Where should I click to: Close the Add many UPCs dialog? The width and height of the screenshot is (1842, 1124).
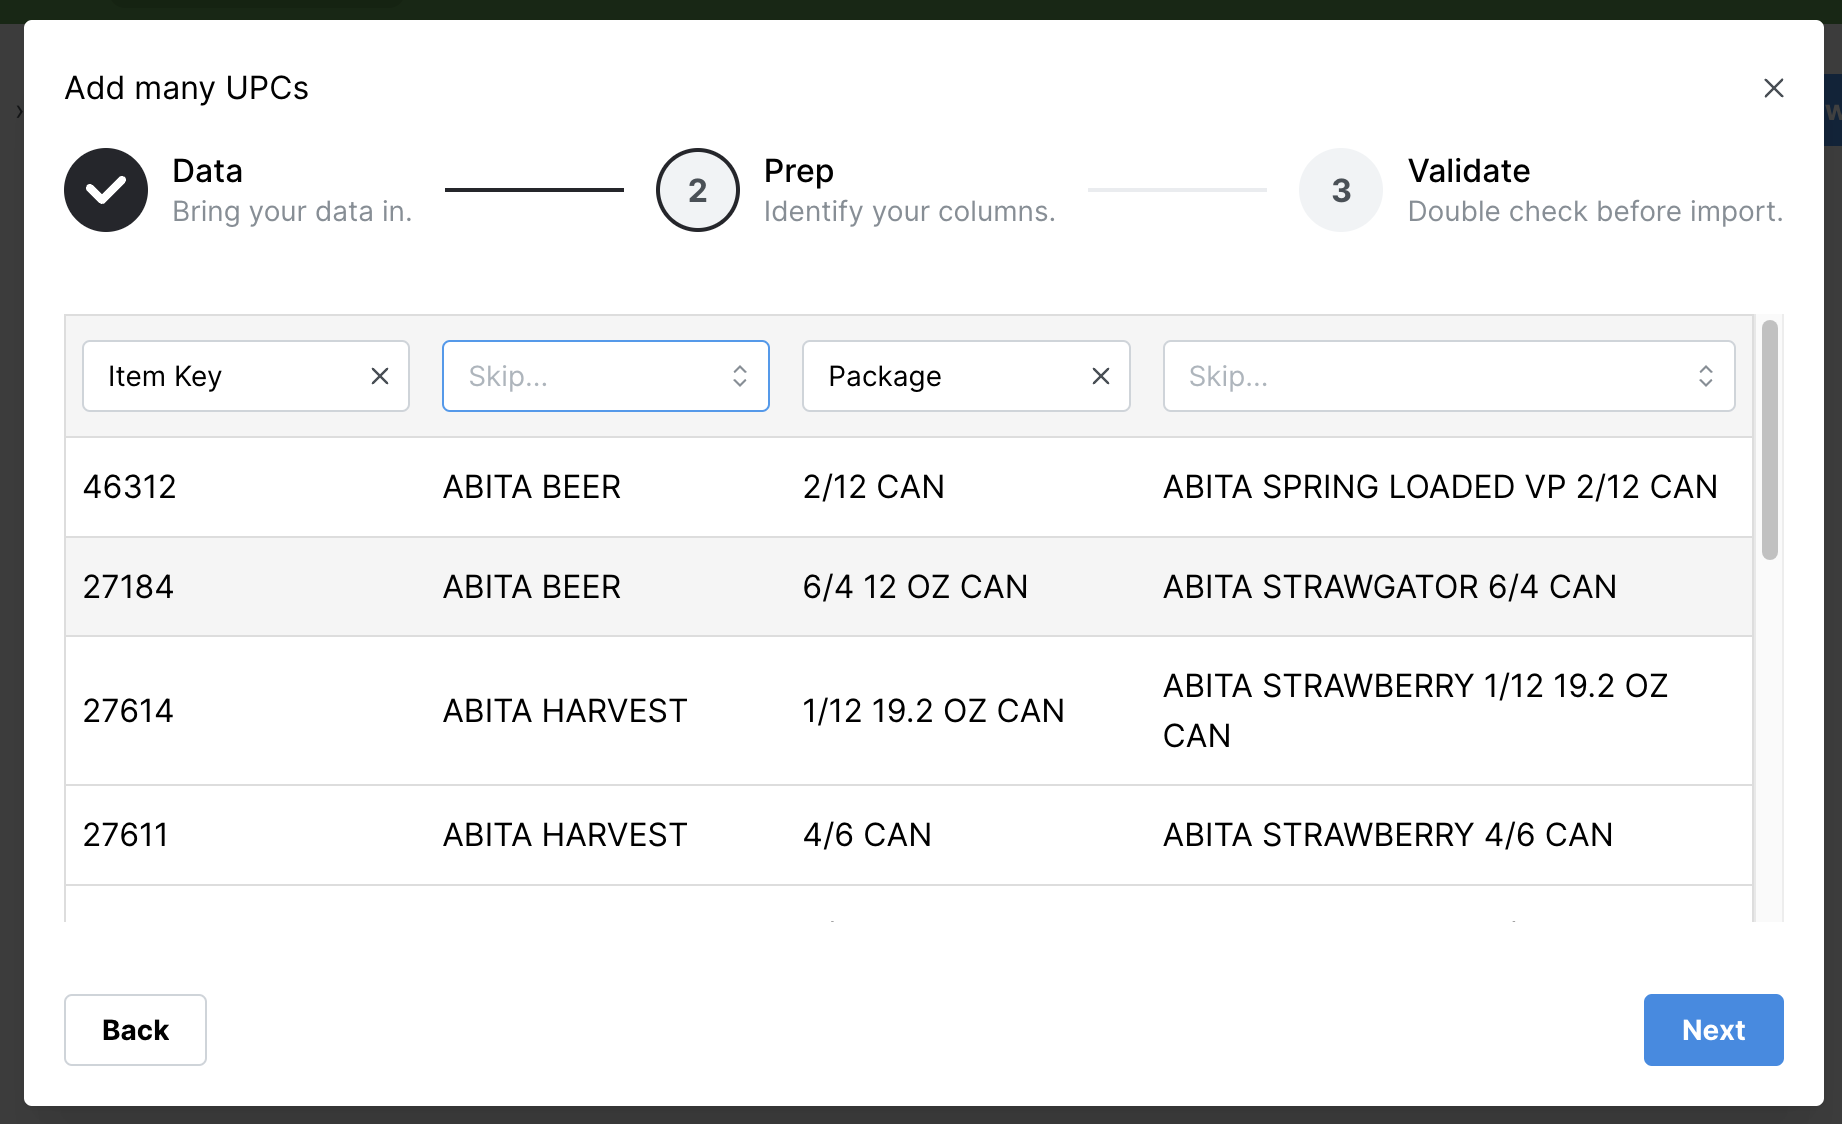tap(1773, 88)
